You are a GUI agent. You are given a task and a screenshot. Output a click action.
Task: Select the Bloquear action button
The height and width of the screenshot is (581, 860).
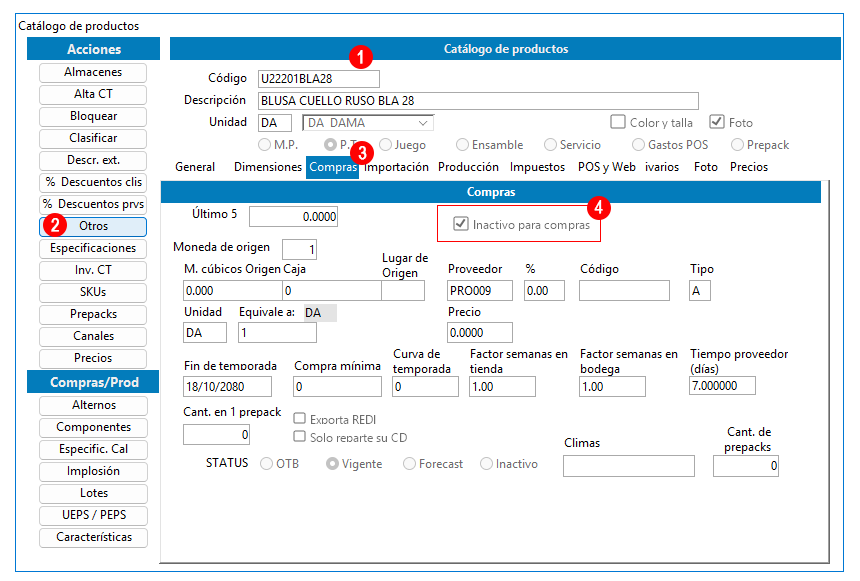(93, 116)
